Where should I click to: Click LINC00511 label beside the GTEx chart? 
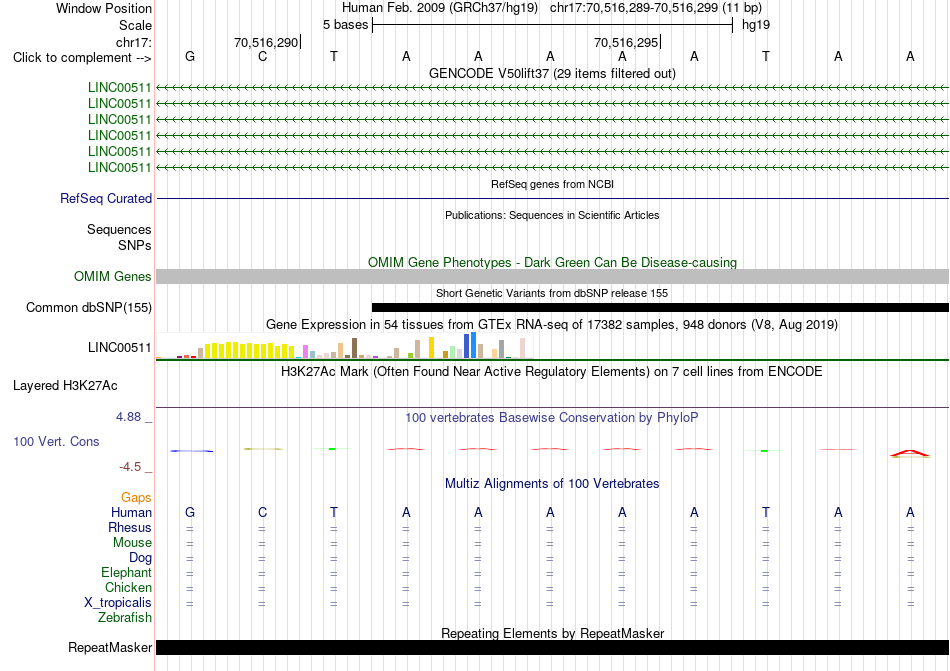pos(119,348)
